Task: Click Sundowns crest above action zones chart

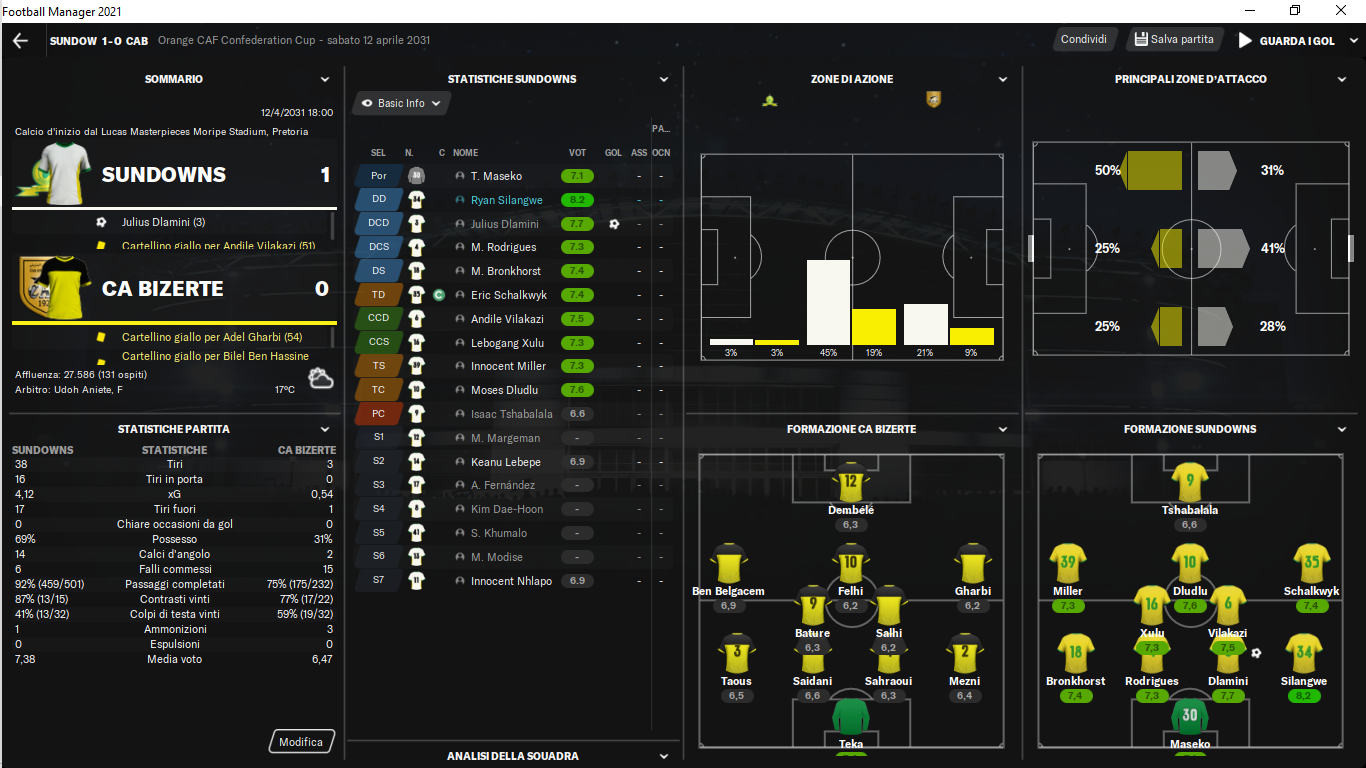Action: tap(770, 100)
